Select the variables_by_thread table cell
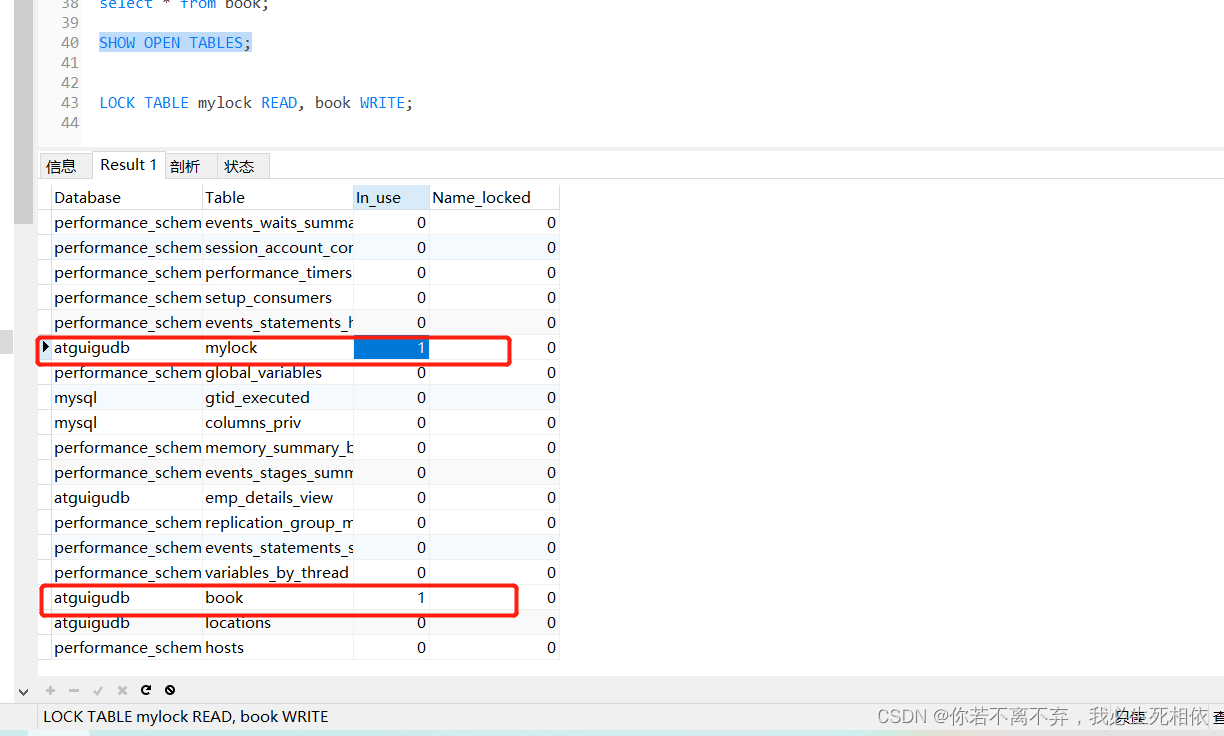Screen dimensions: 1224x736 click(x=278, y=573)
